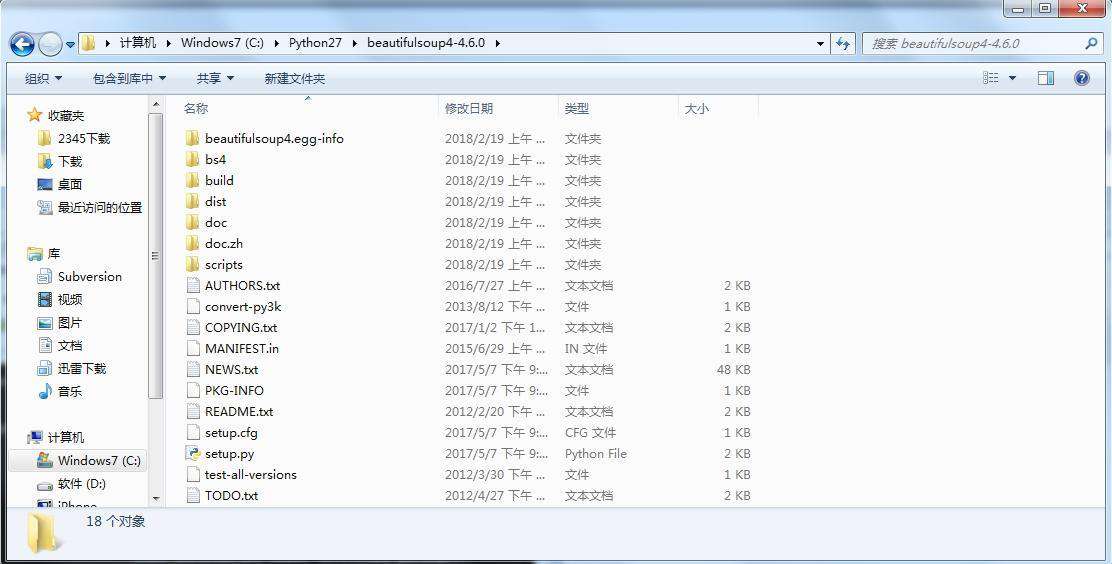1112x564 pixels.
Task: Select TODO.txt file name
Action: coord(231,495)
